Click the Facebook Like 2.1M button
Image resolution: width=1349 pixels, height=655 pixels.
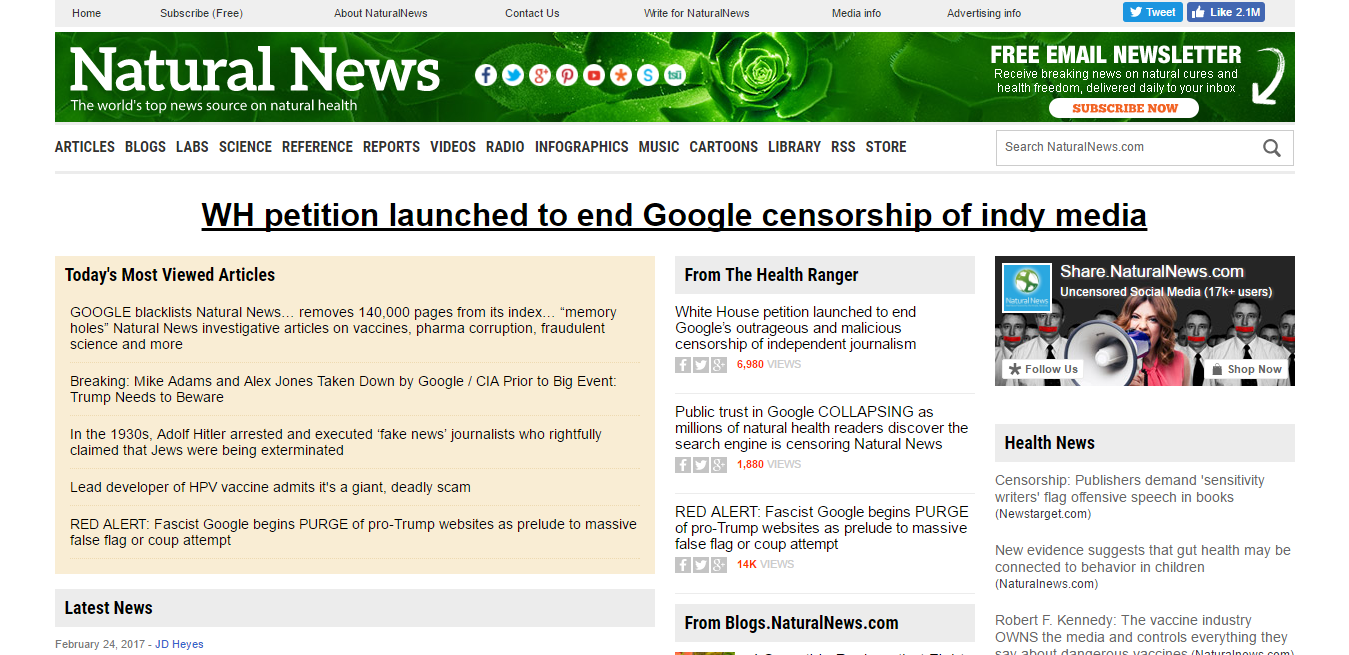pos(1226,12)
